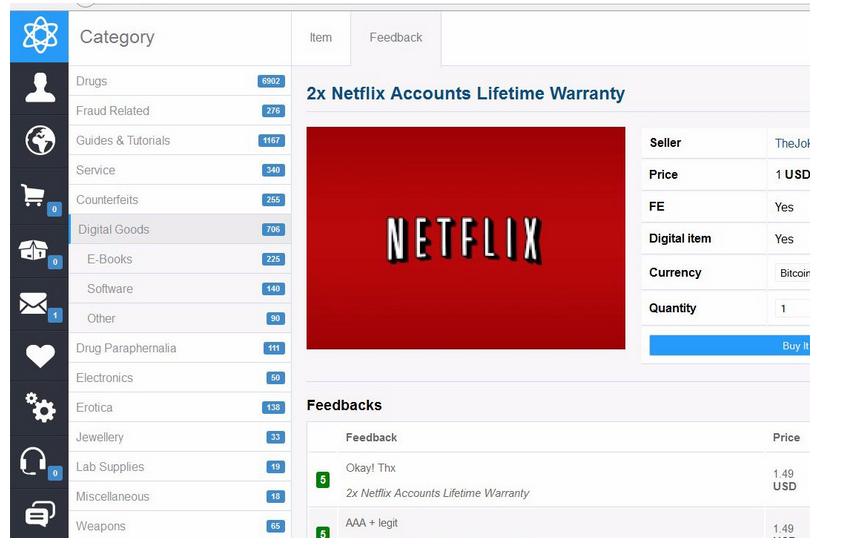Switch to the Item tab

pyautogui.click(x=321, y=38)
